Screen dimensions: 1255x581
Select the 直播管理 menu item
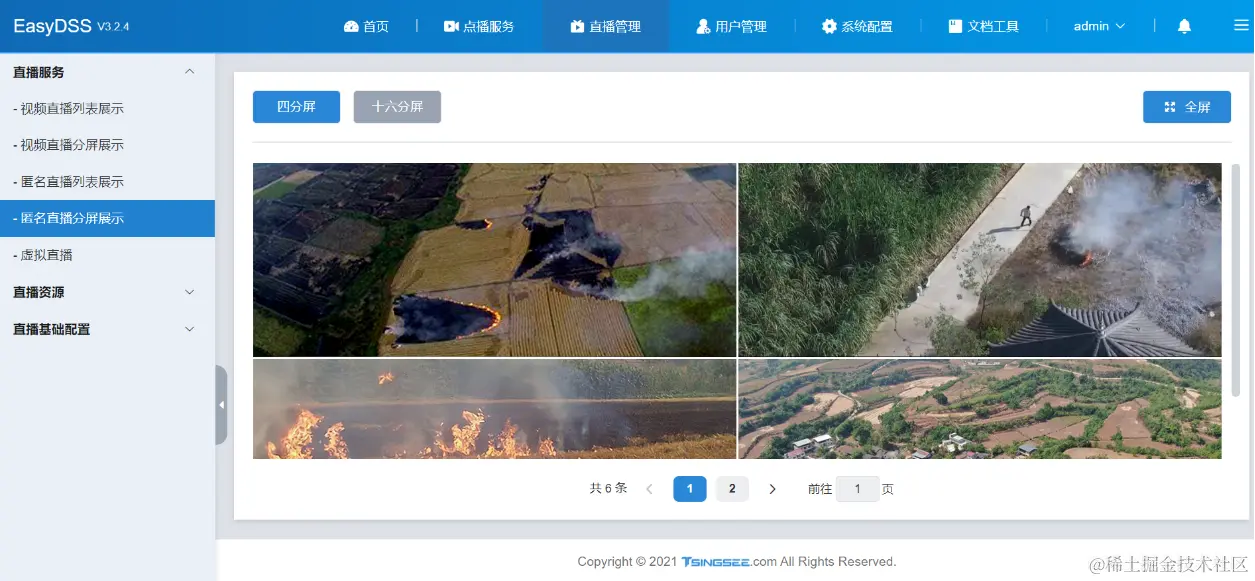(606, 26)
